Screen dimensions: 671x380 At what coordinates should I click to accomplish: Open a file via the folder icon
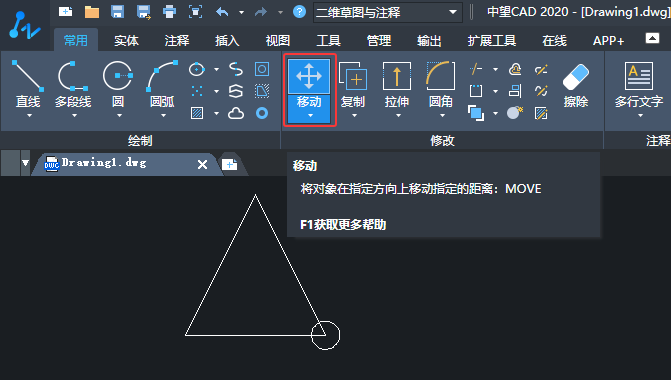pos(92,12)
